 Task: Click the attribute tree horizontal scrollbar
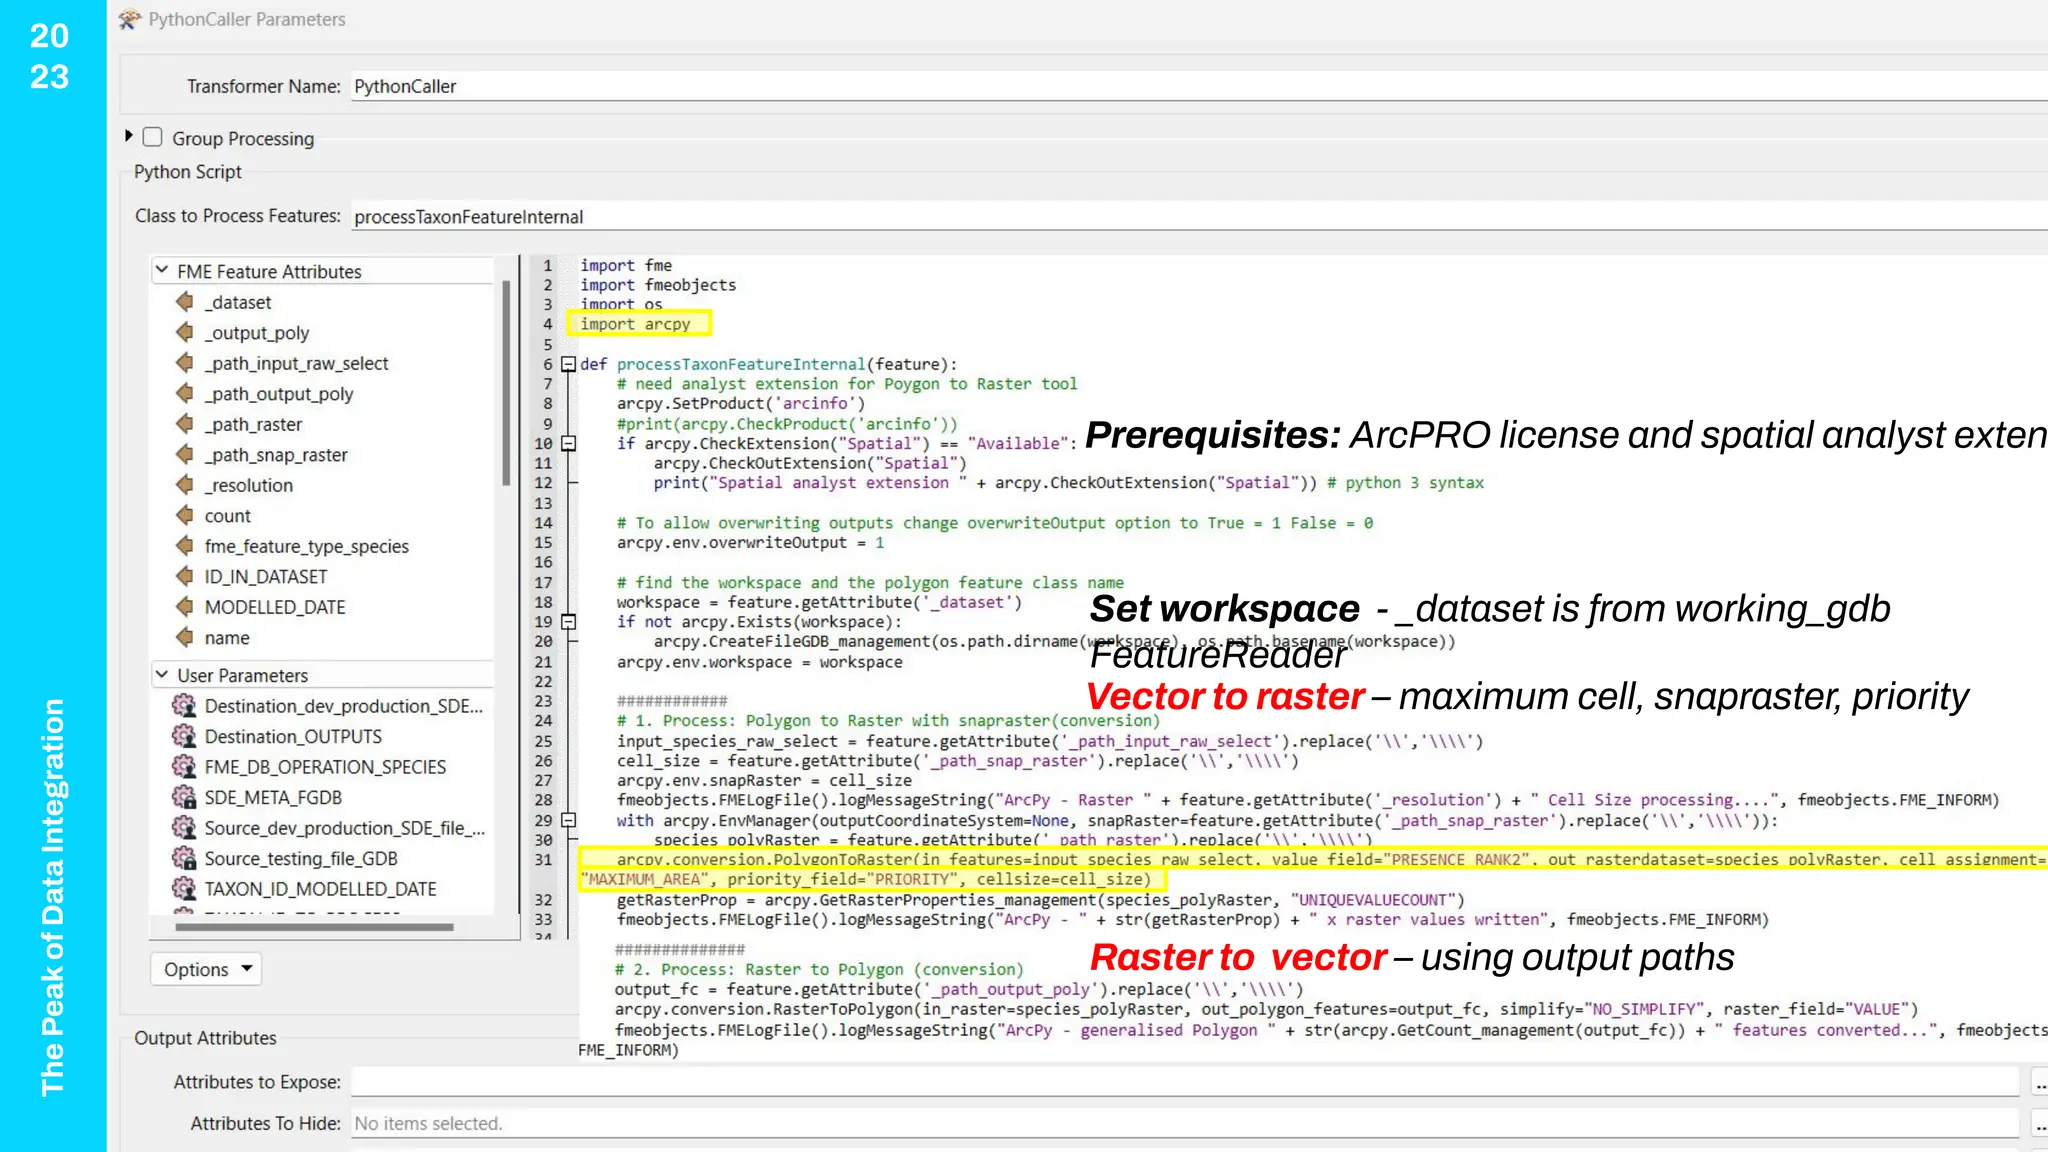[x=314, y=927]
